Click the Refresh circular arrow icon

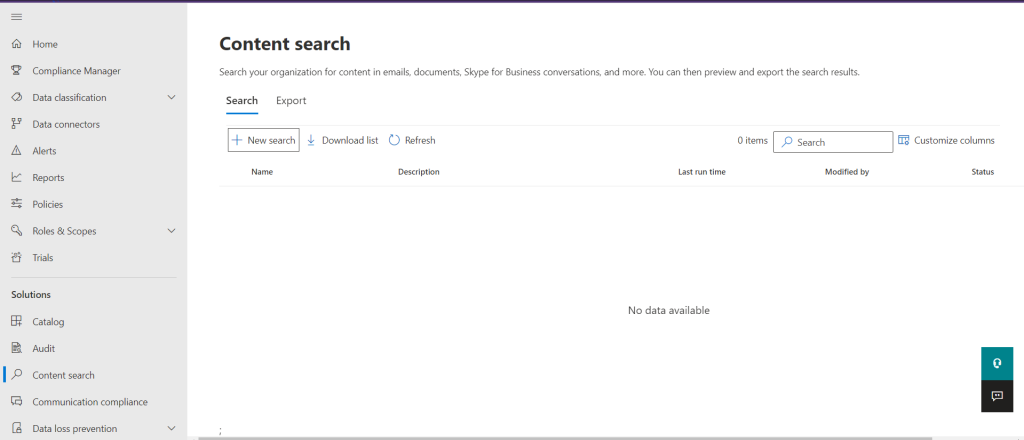pos(394,140)
